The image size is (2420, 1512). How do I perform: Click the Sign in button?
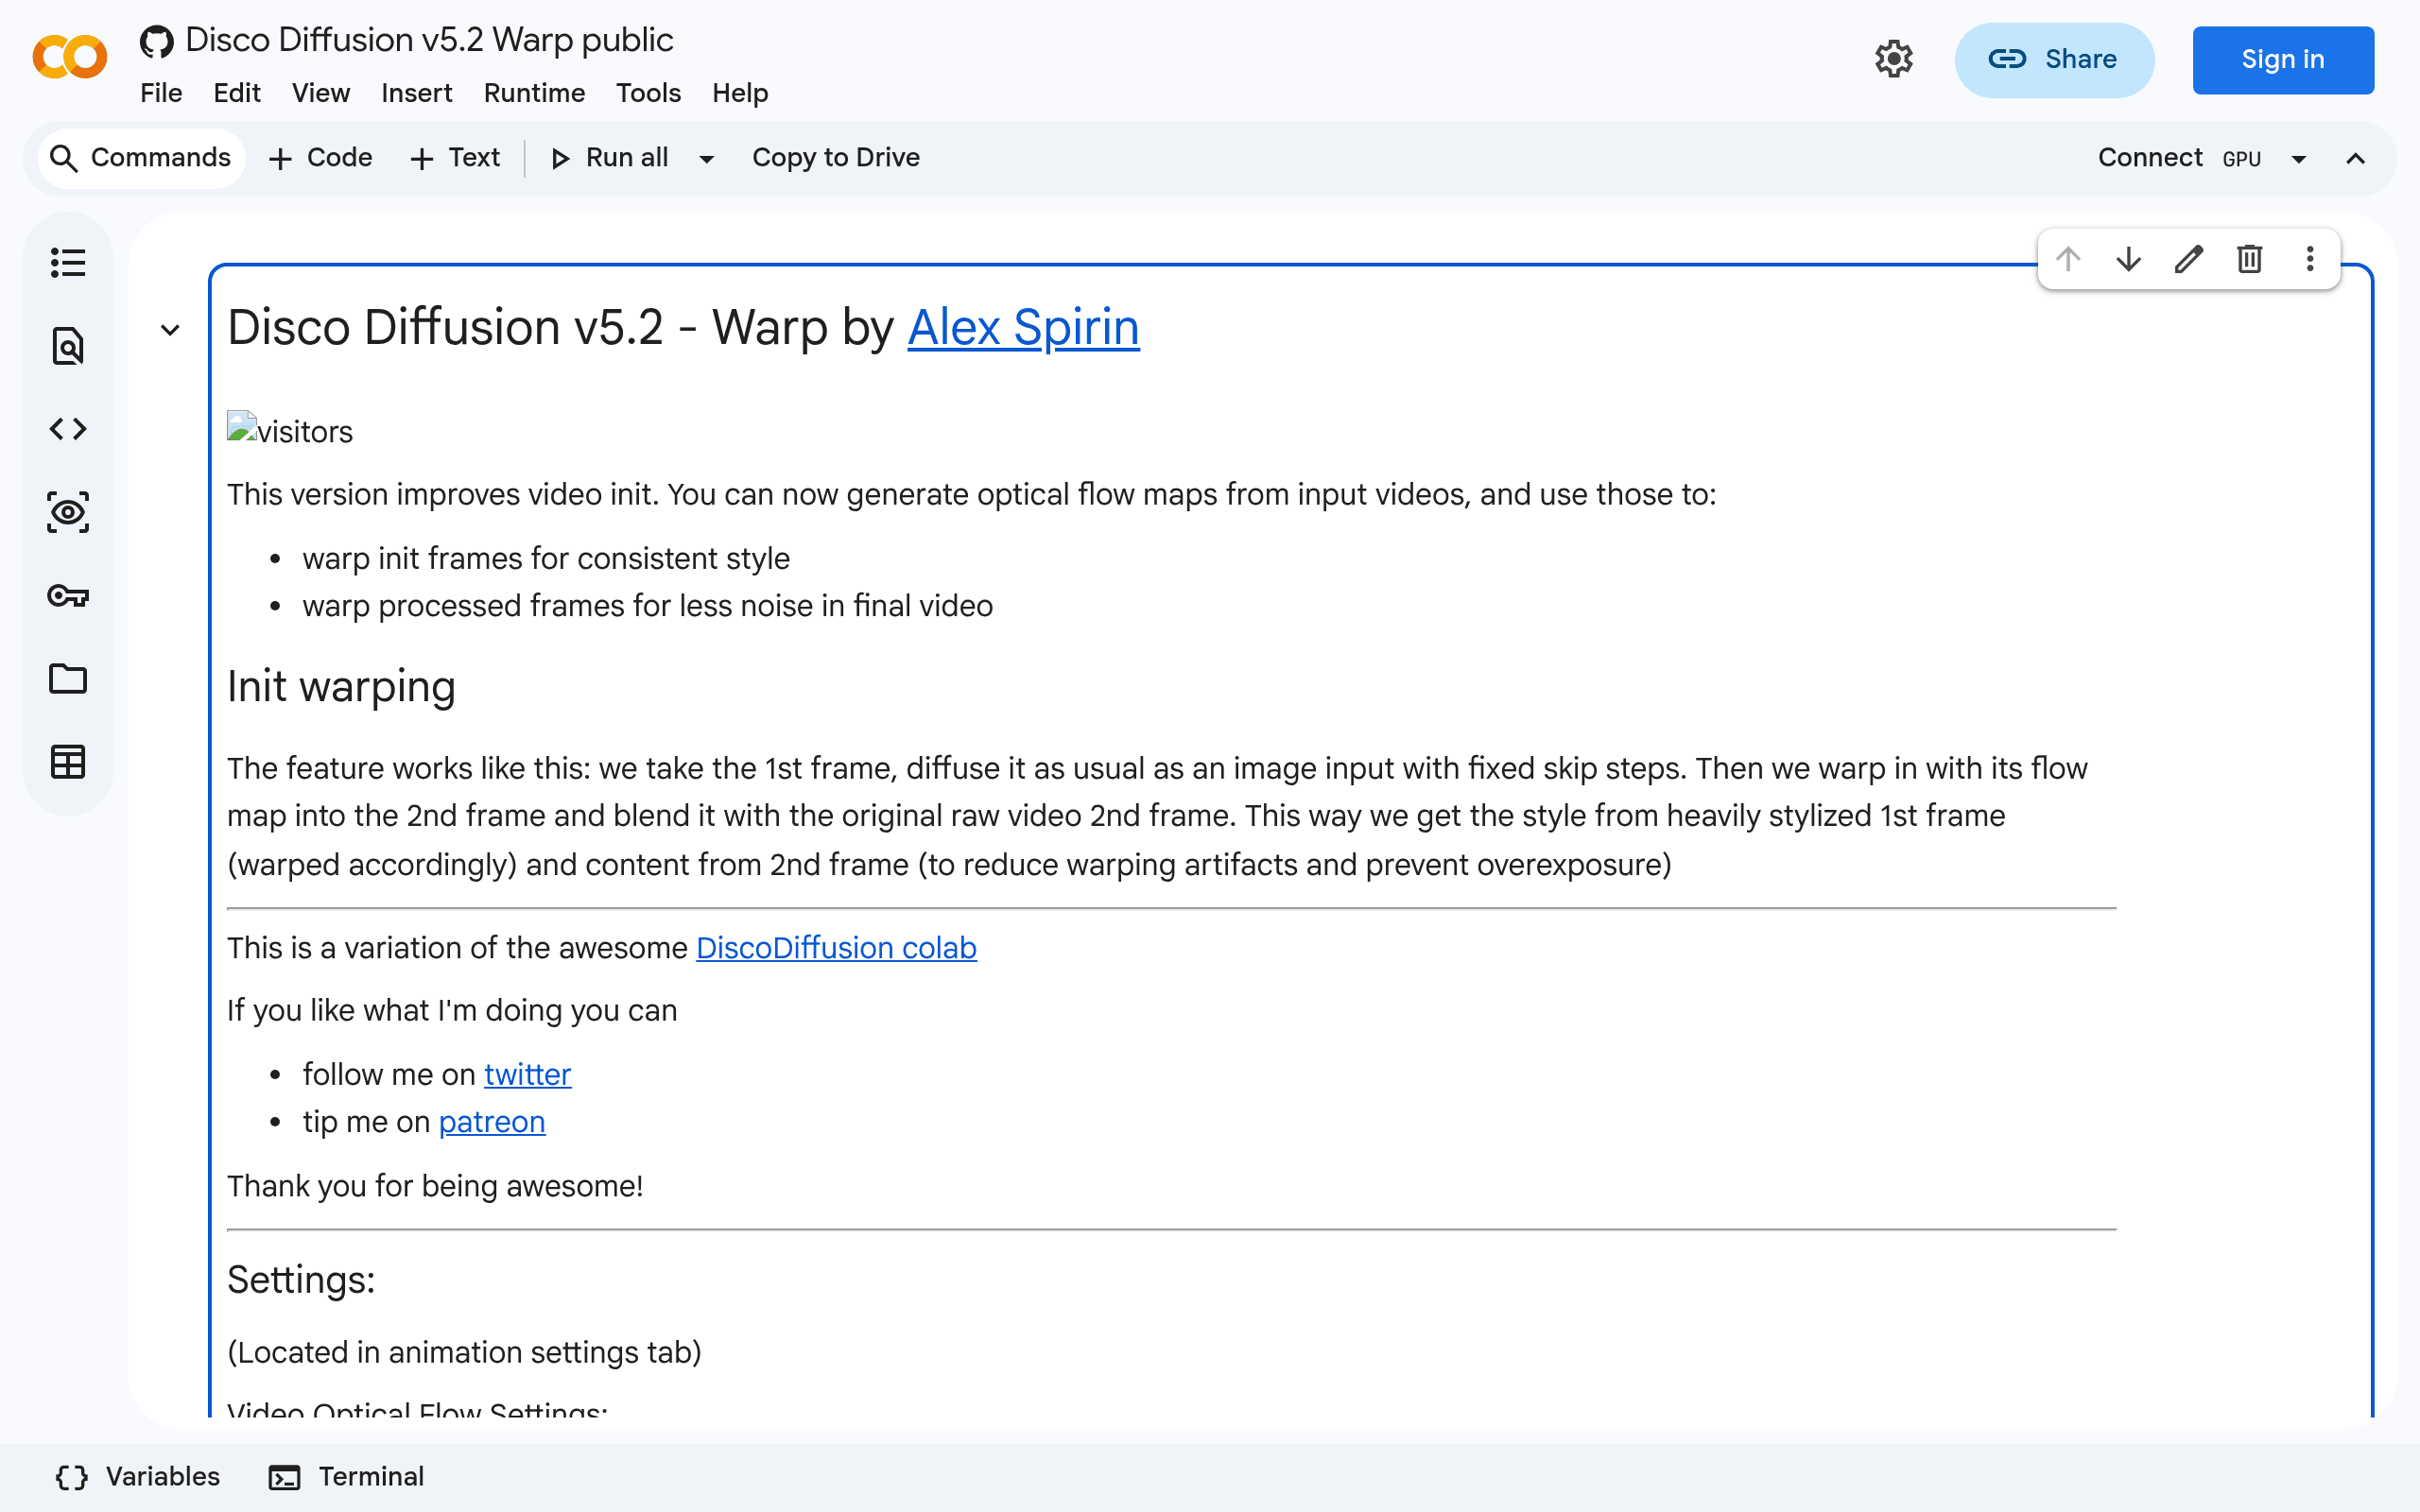(2283, 60)
